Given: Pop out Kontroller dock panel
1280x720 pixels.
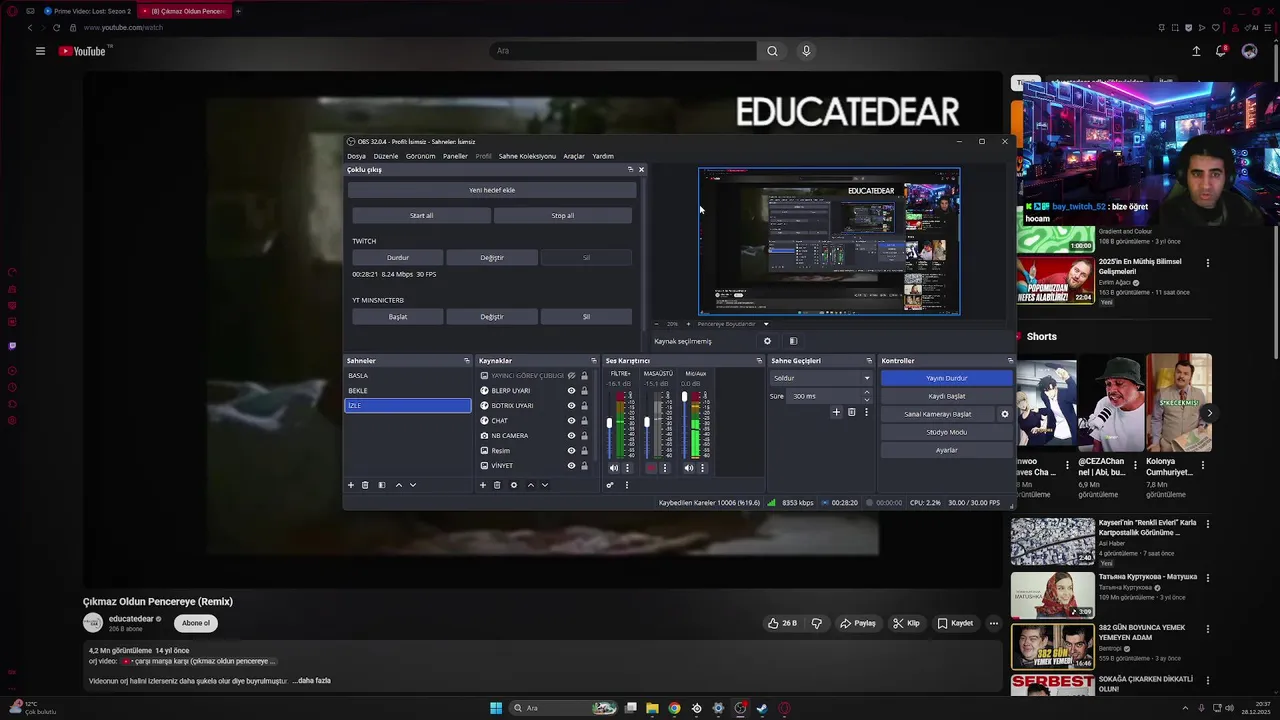Looking at the screenshot, I should [1009, 361].
